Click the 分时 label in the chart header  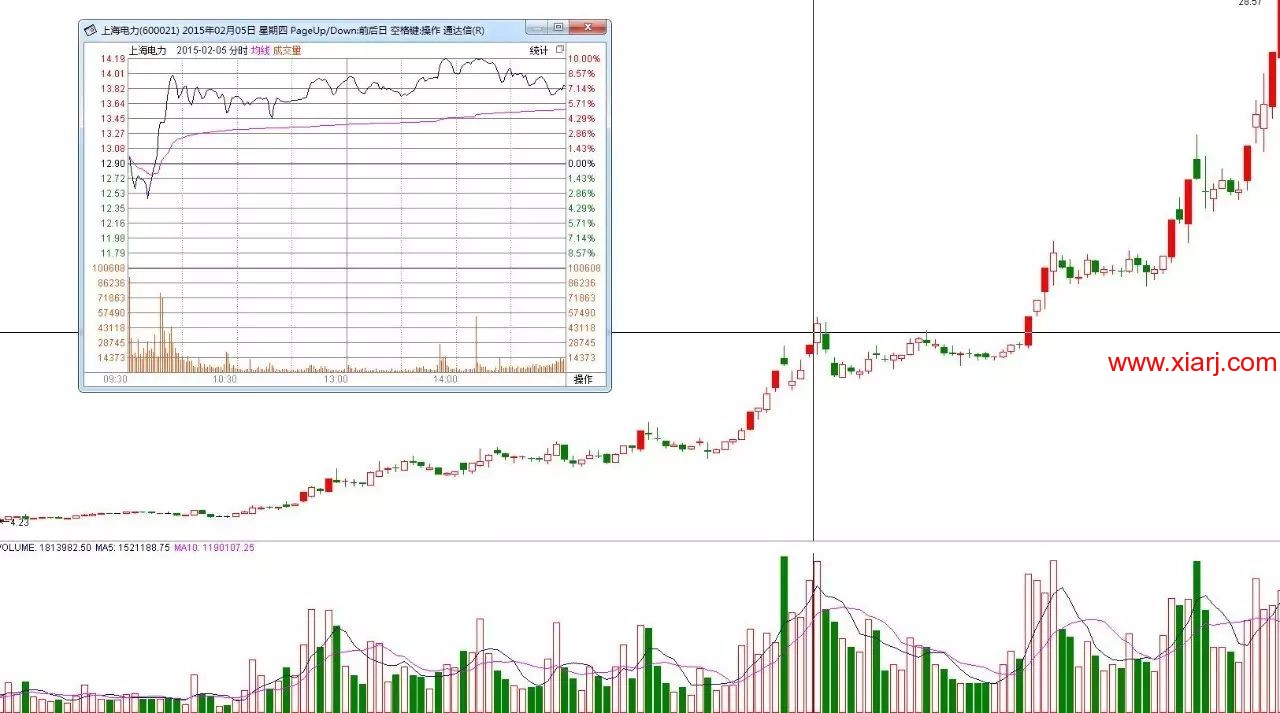point(238,50)
